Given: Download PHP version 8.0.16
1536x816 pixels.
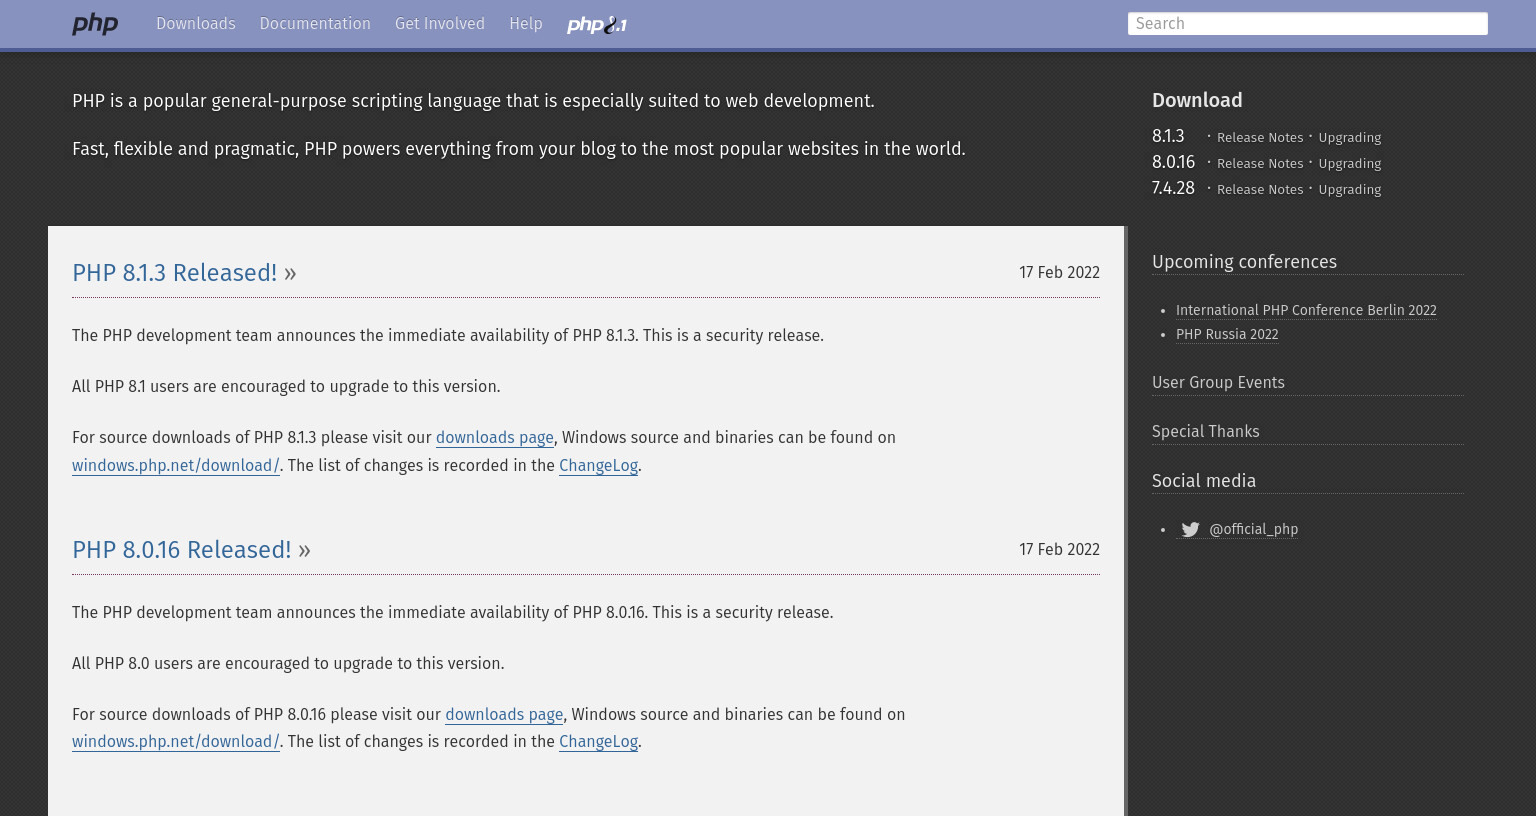Looking at the screenshot, I should [1173, 162].
